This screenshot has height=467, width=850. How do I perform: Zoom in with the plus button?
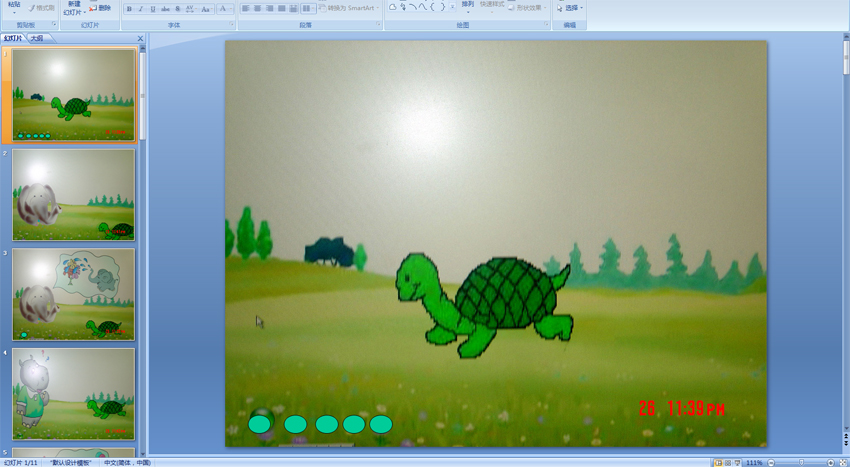pyautogui.click(x=830, y=463)
